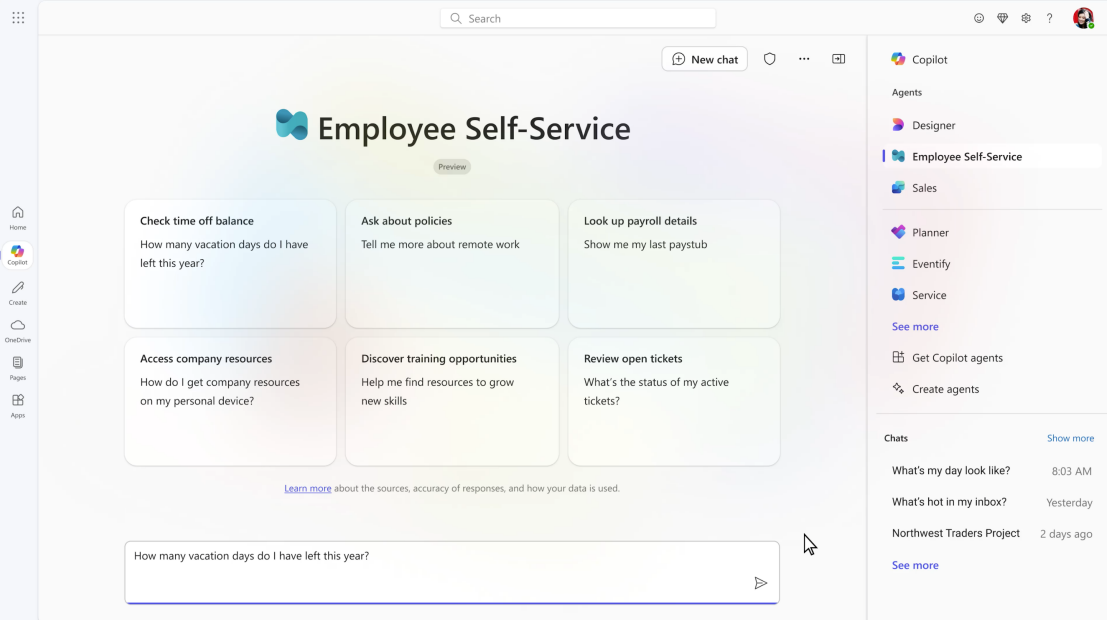The height and width of the screenshot is (620, 1107).
Task: Collapse the right side panel
Action: (839, 59)
